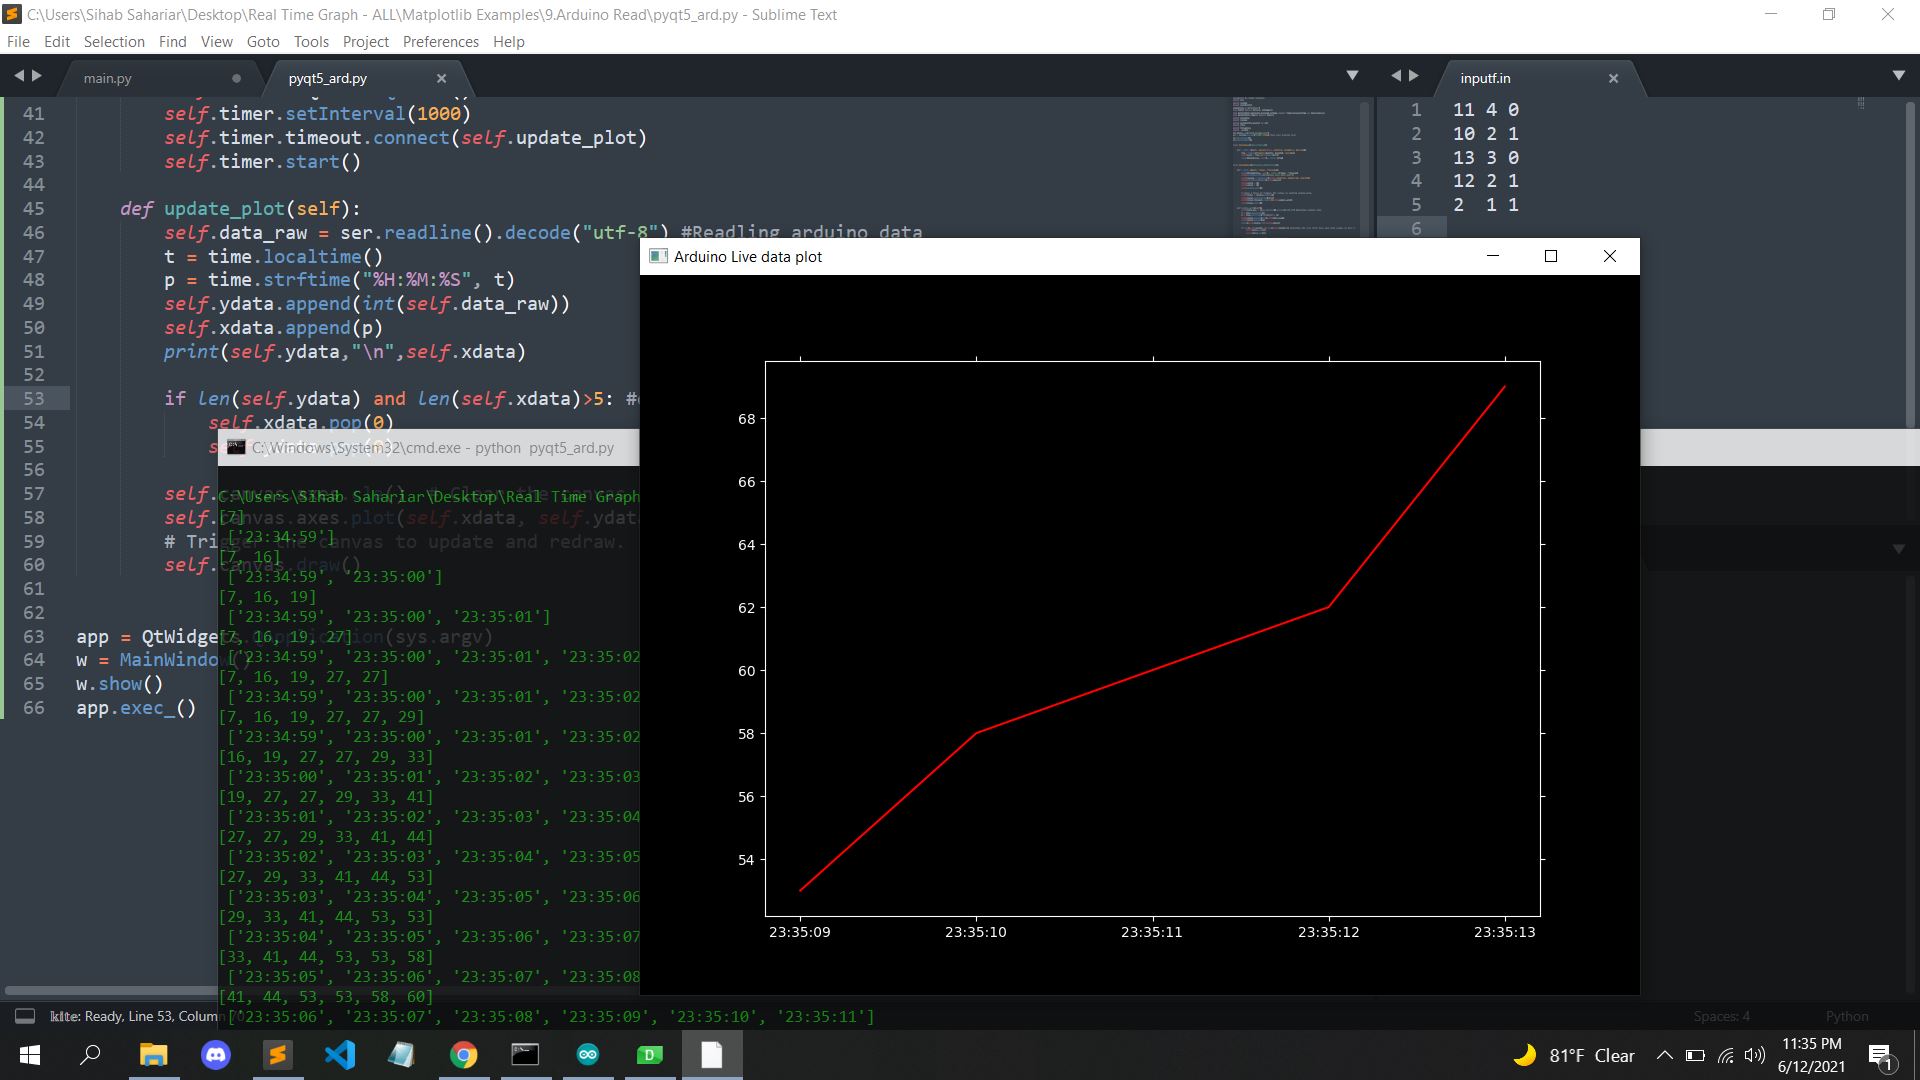1920x1080 pixels.
Task: Go to previous tab in left pane
Action: [19, 76]
